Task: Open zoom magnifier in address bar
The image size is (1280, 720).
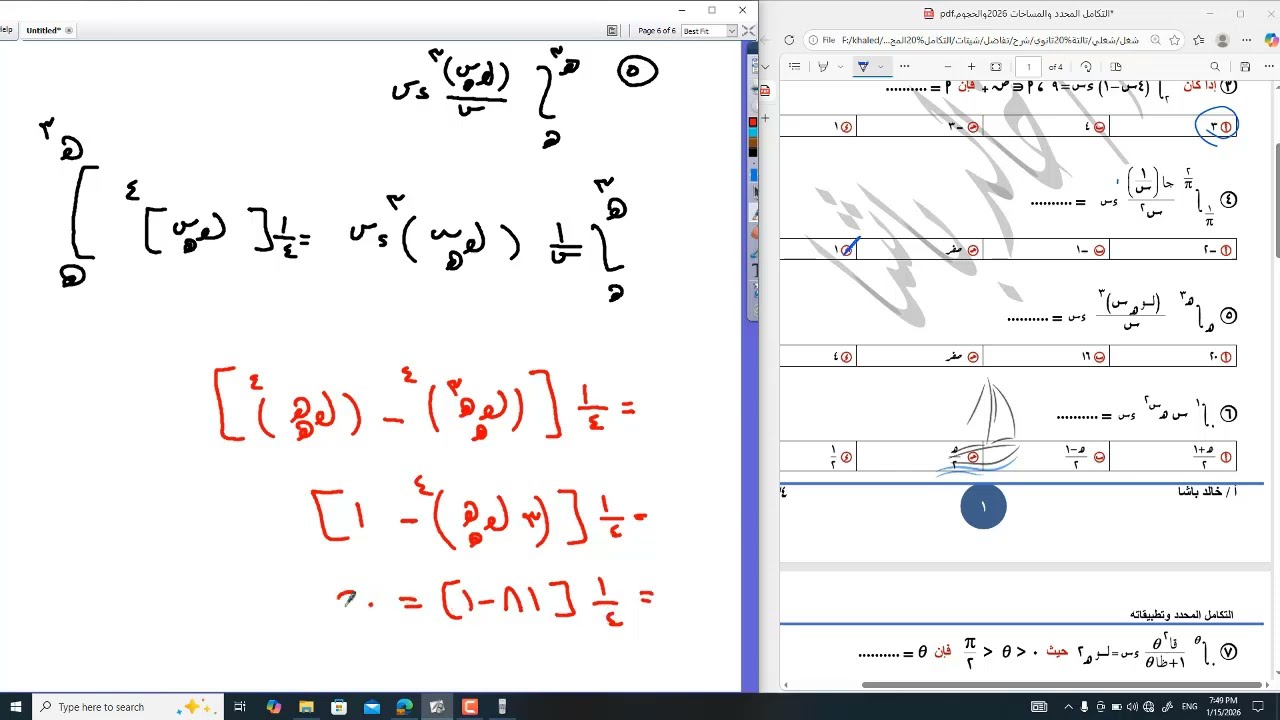Action: 1156,40
